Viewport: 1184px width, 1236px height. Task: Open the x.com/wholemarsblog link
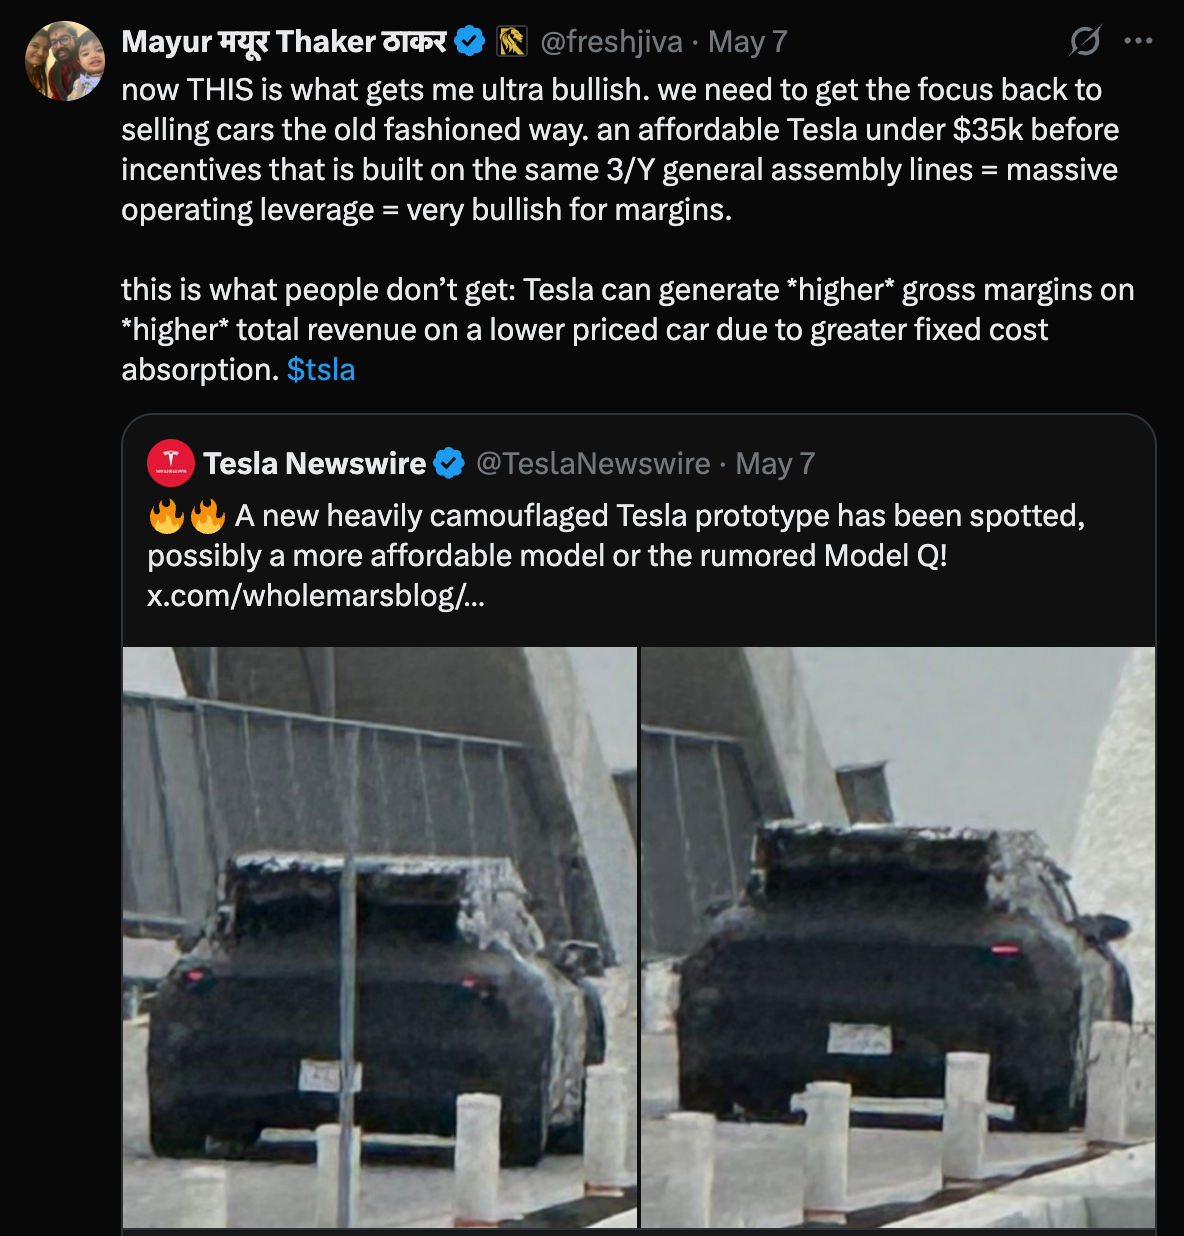pyautogui.click(x=316, y=596)
